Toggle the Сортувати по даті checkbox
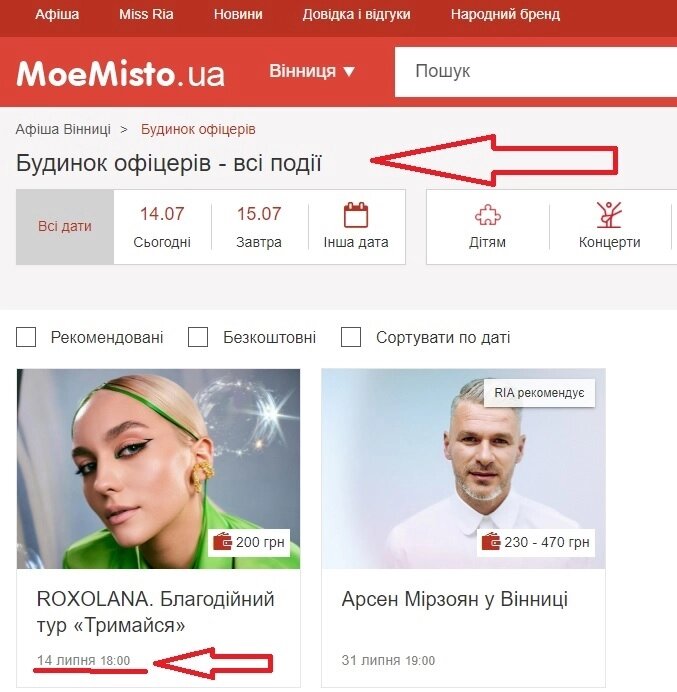The height and width of the screenshot is (692, 677). coord(351,337)
